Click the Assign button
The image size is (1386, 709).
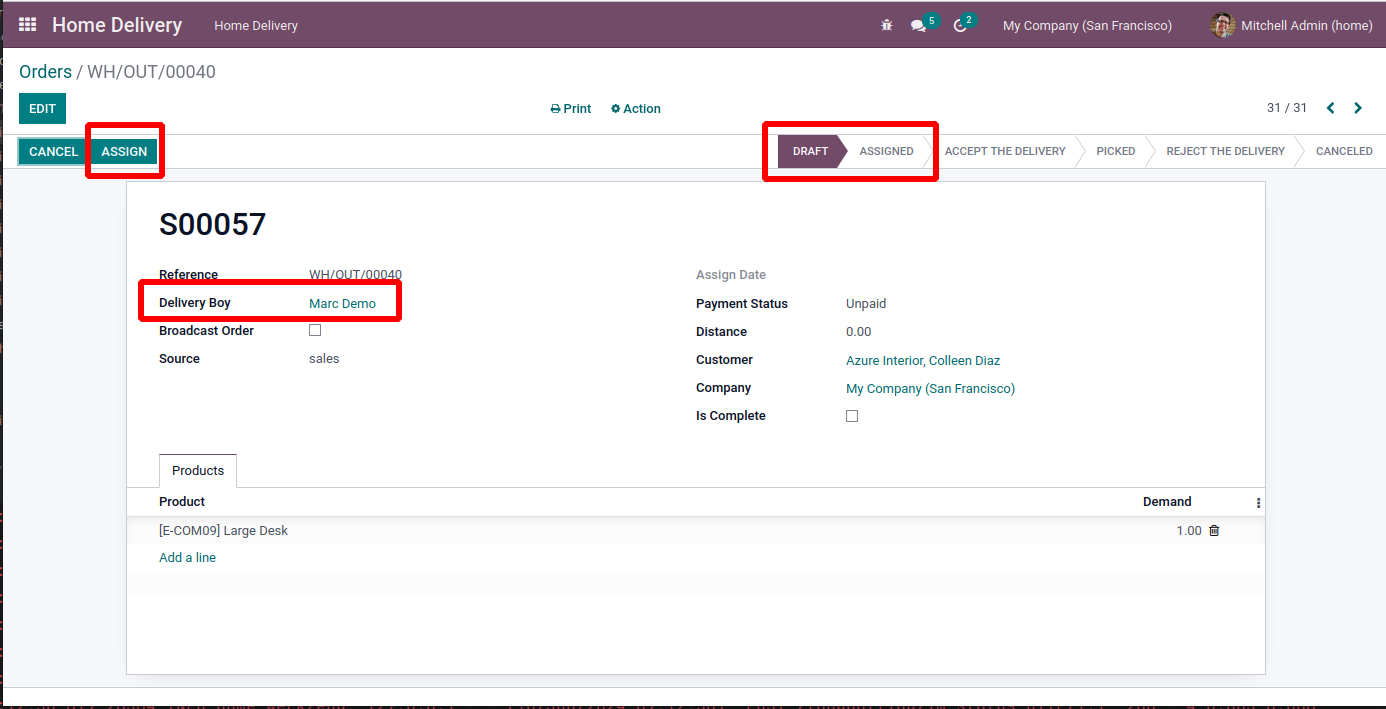coord(124,152)
